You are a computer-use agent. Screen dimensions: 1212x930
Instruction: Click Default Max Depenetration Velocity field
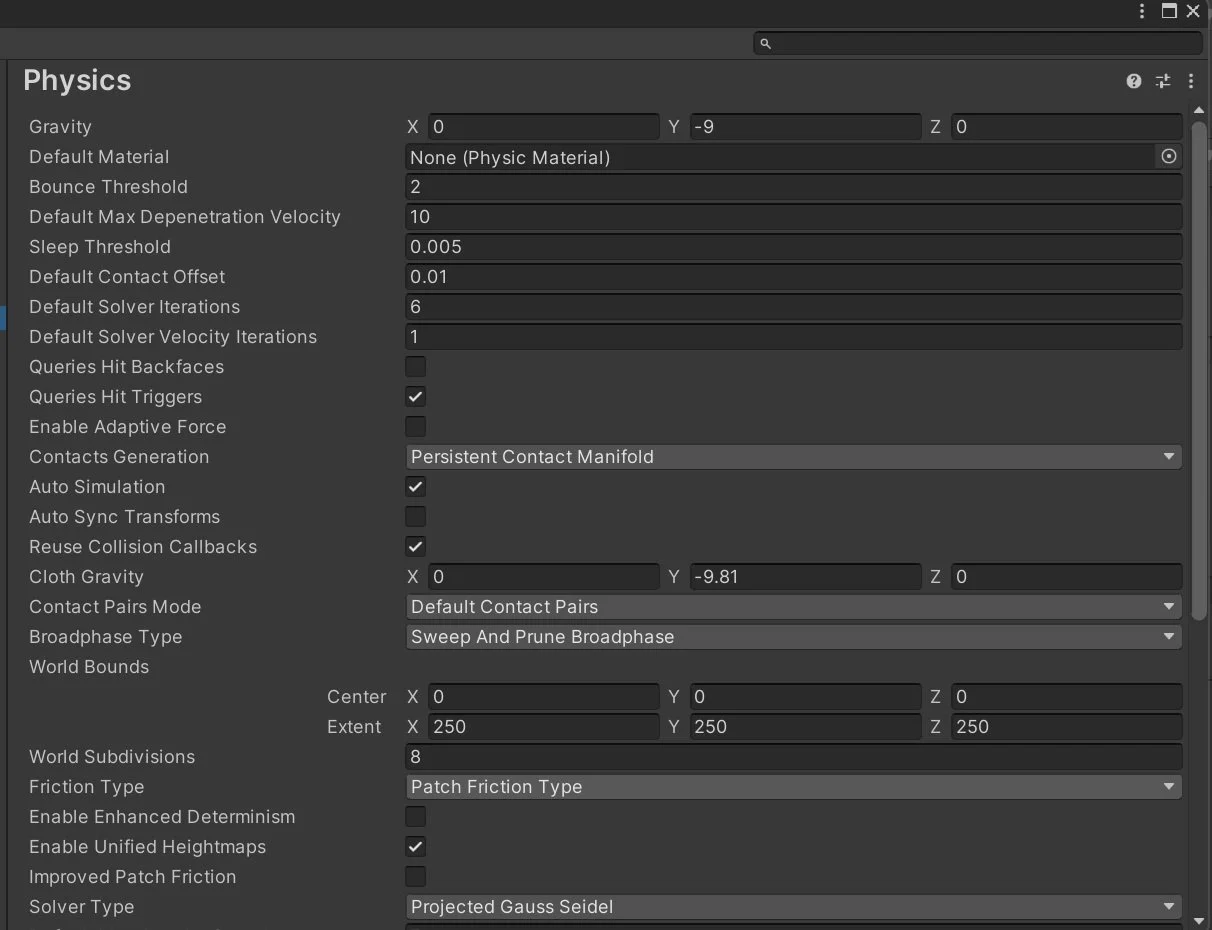(x=794, y=216)
